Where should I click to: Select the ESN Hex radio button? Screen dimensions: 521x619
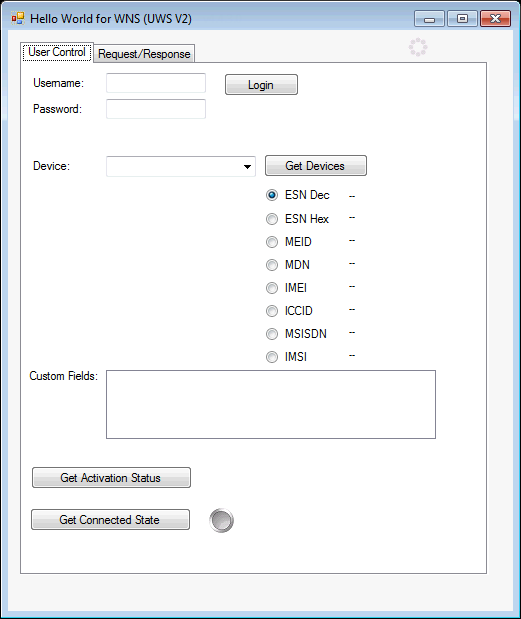pyautogui.click(x=272, y=219)
